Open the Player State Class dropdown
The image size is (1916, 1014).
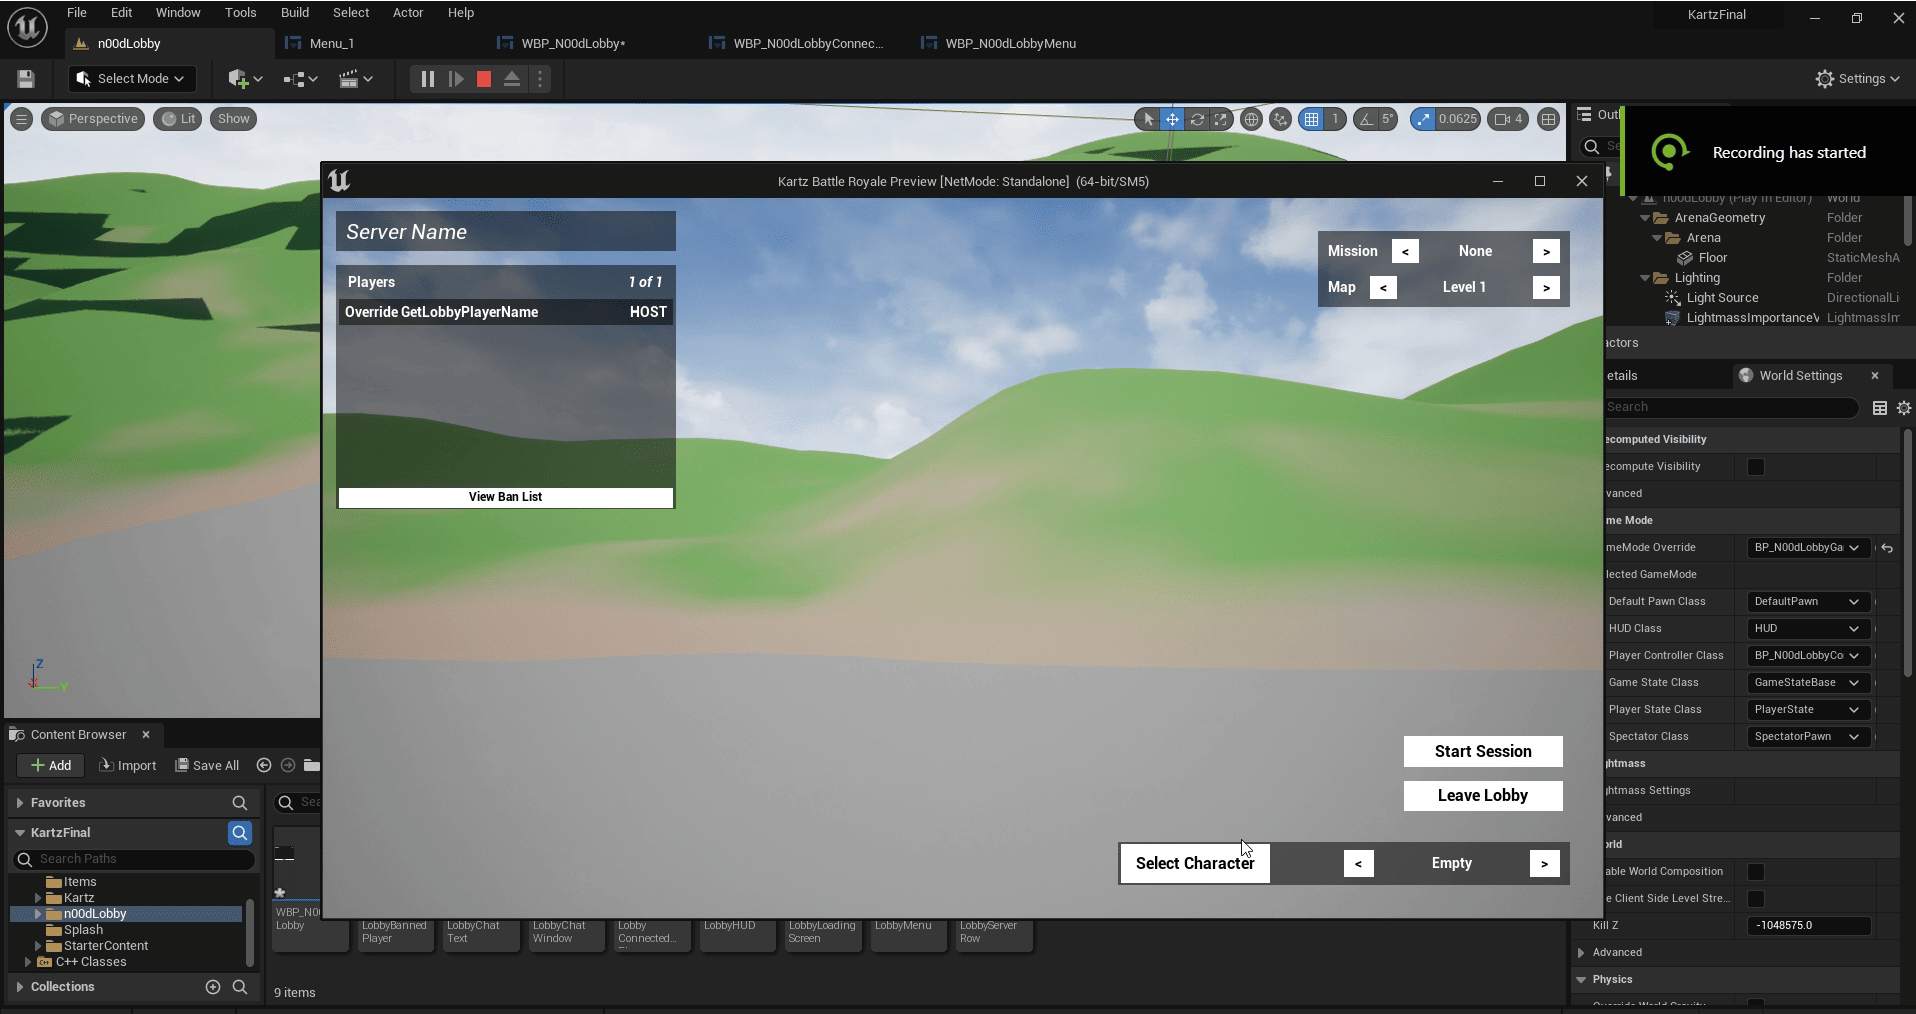tap(1808, 710)
